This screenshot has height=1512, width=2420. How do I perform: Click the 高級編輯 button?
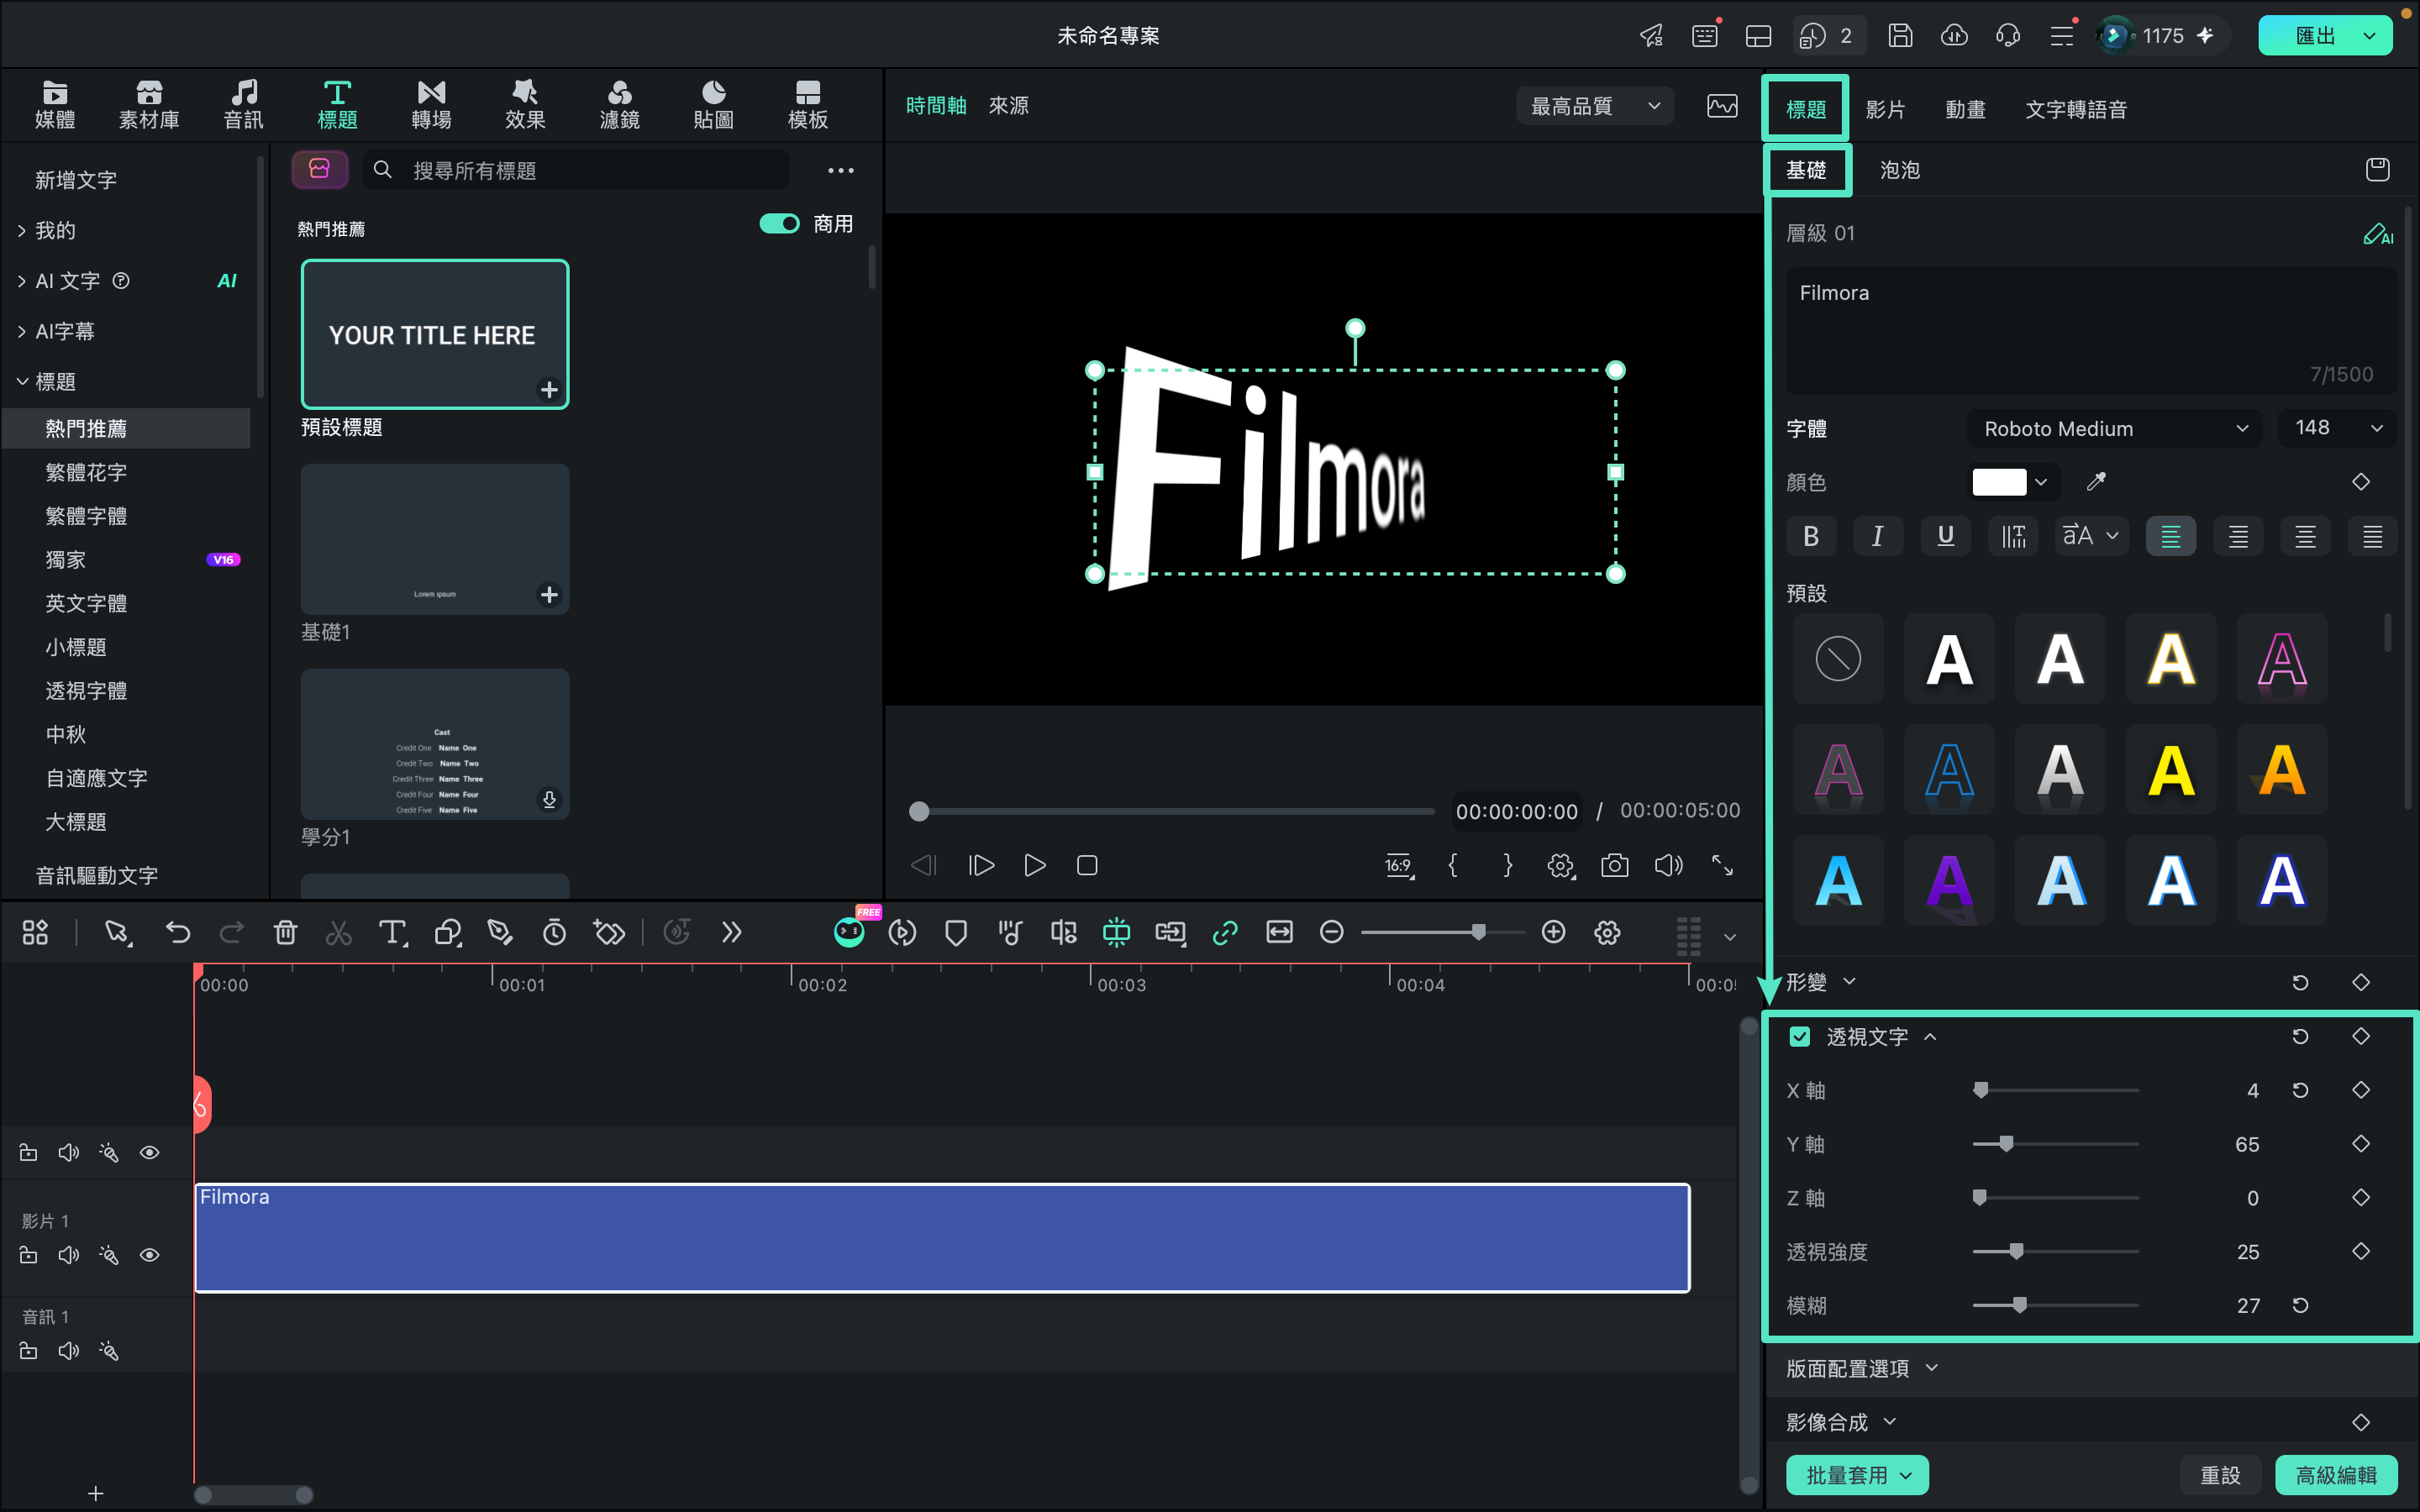pos(2336,1475)
